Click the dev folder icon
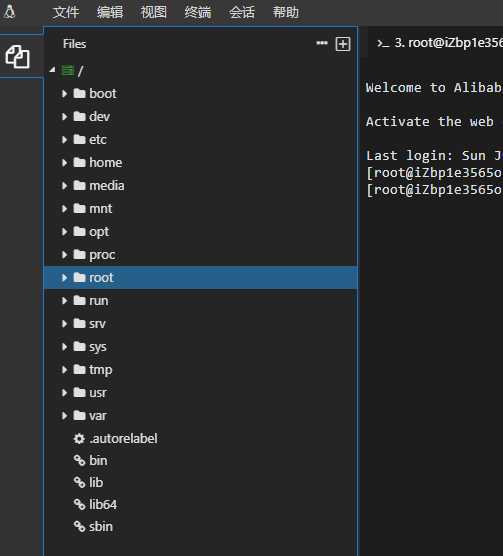This screenshot has height=556, width=503. (x=79, y=116)
